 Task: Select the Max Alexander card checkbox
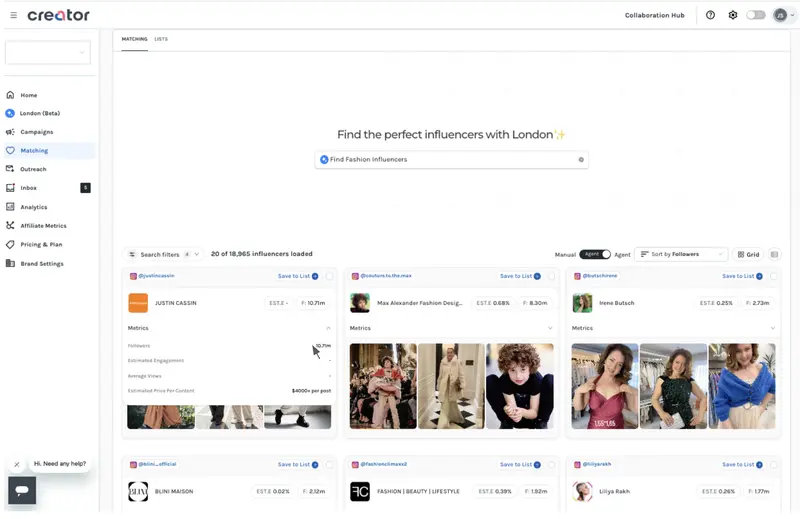tap(552, 276)
